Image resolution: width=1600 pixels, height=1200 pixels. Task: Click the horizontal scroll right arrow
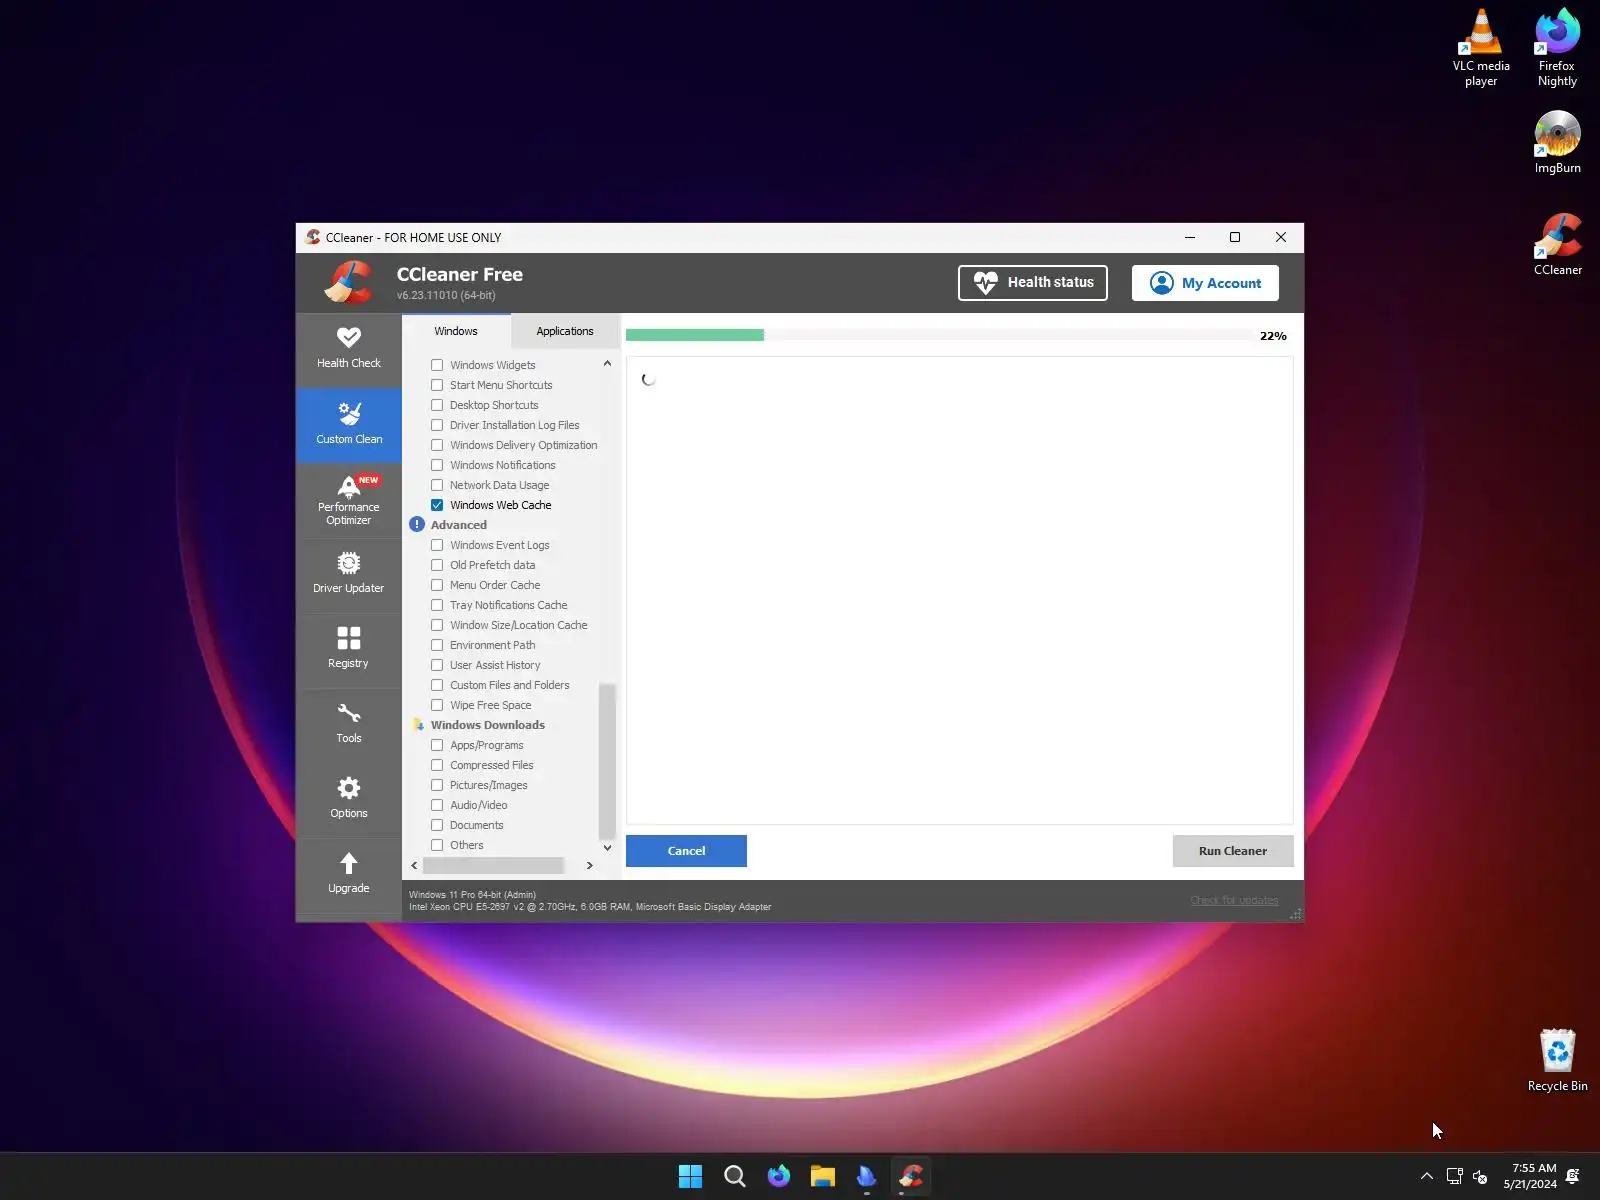coord(590,866)
